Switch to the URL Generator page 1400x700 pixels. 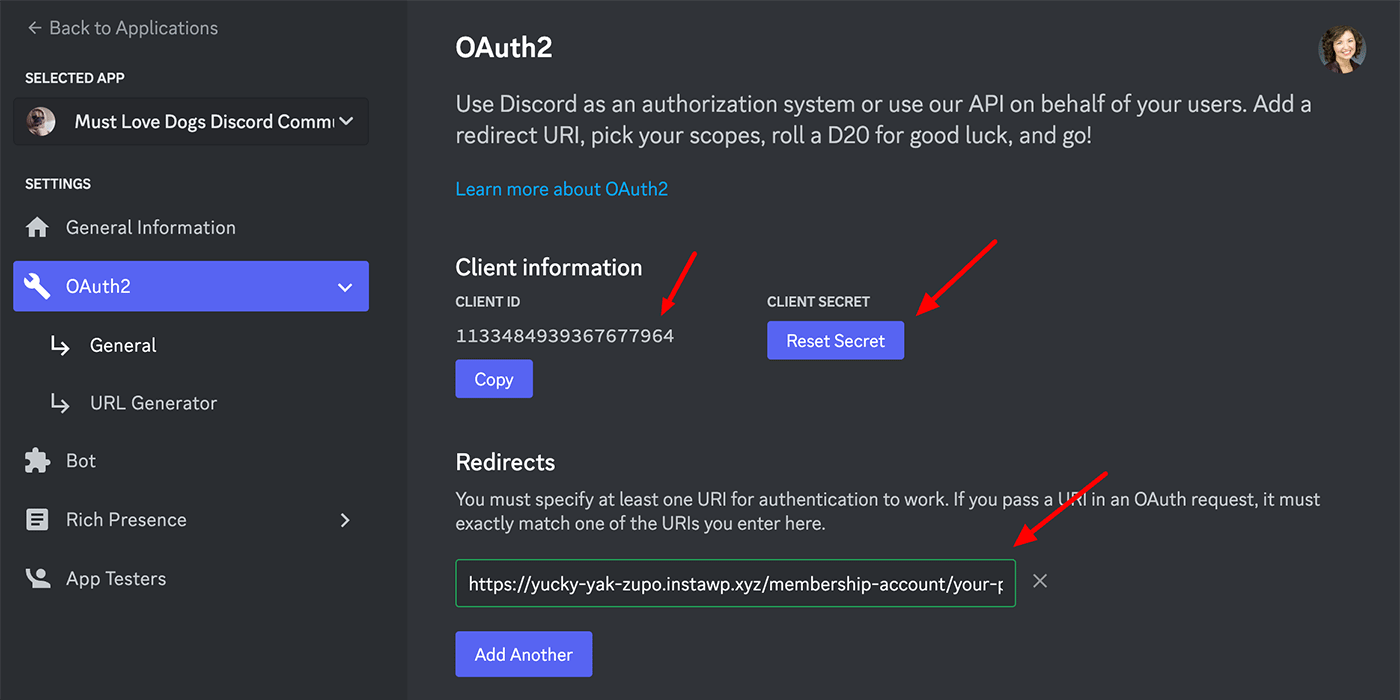coord(153,402)
